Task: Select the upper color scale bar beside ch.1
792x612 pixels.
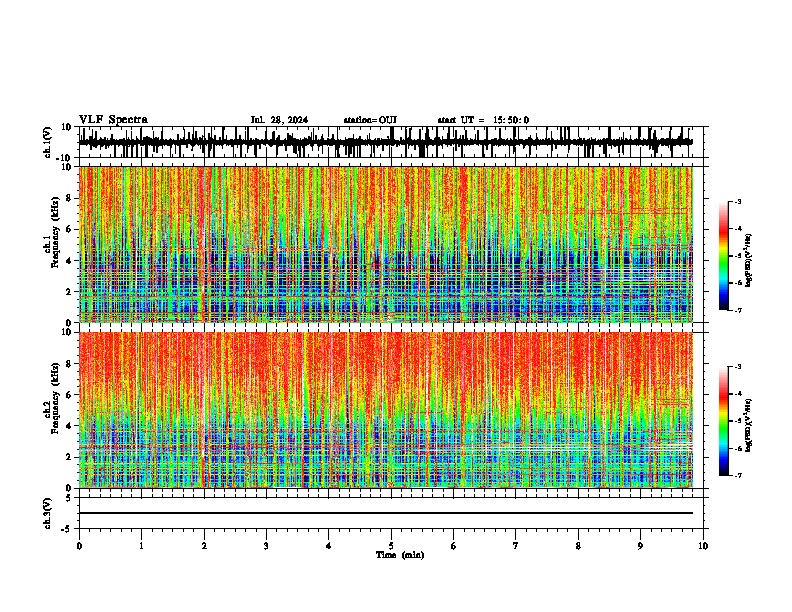Action: pos(724,256)
